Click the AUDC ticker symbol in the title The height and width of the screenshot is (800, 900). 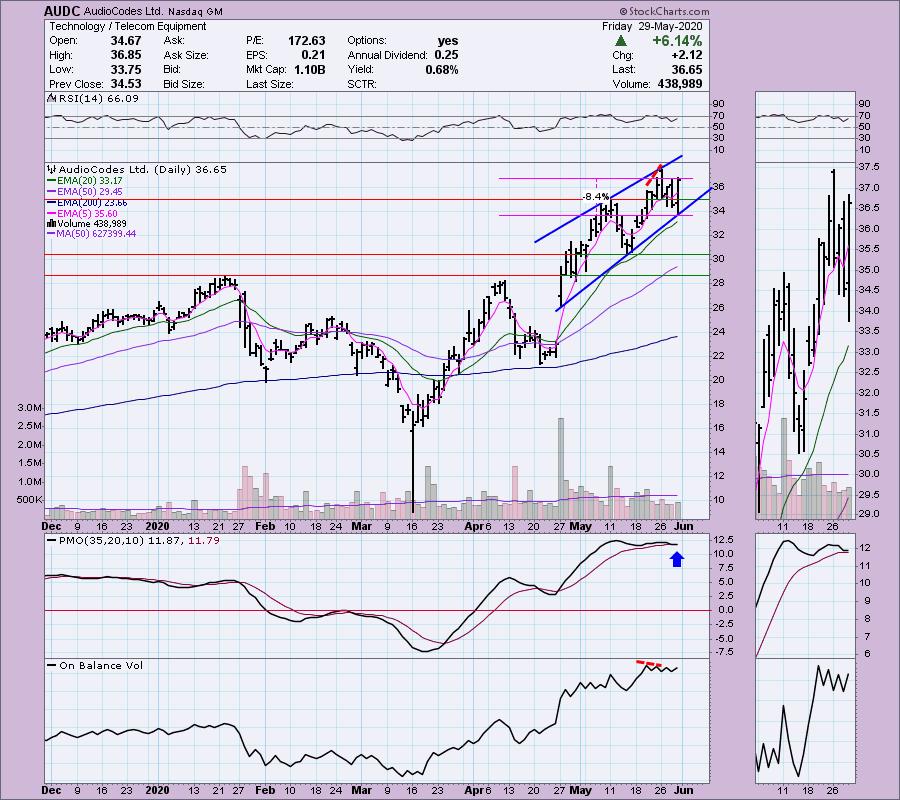pos(63,11)
